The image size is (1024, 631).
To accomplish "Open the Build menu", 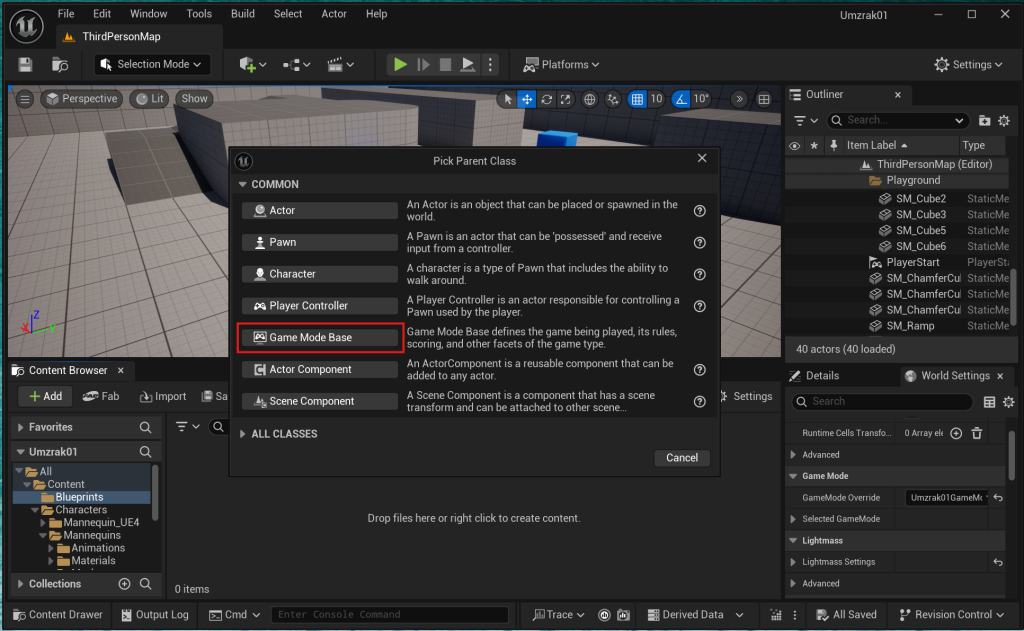I will coord(242,14).
